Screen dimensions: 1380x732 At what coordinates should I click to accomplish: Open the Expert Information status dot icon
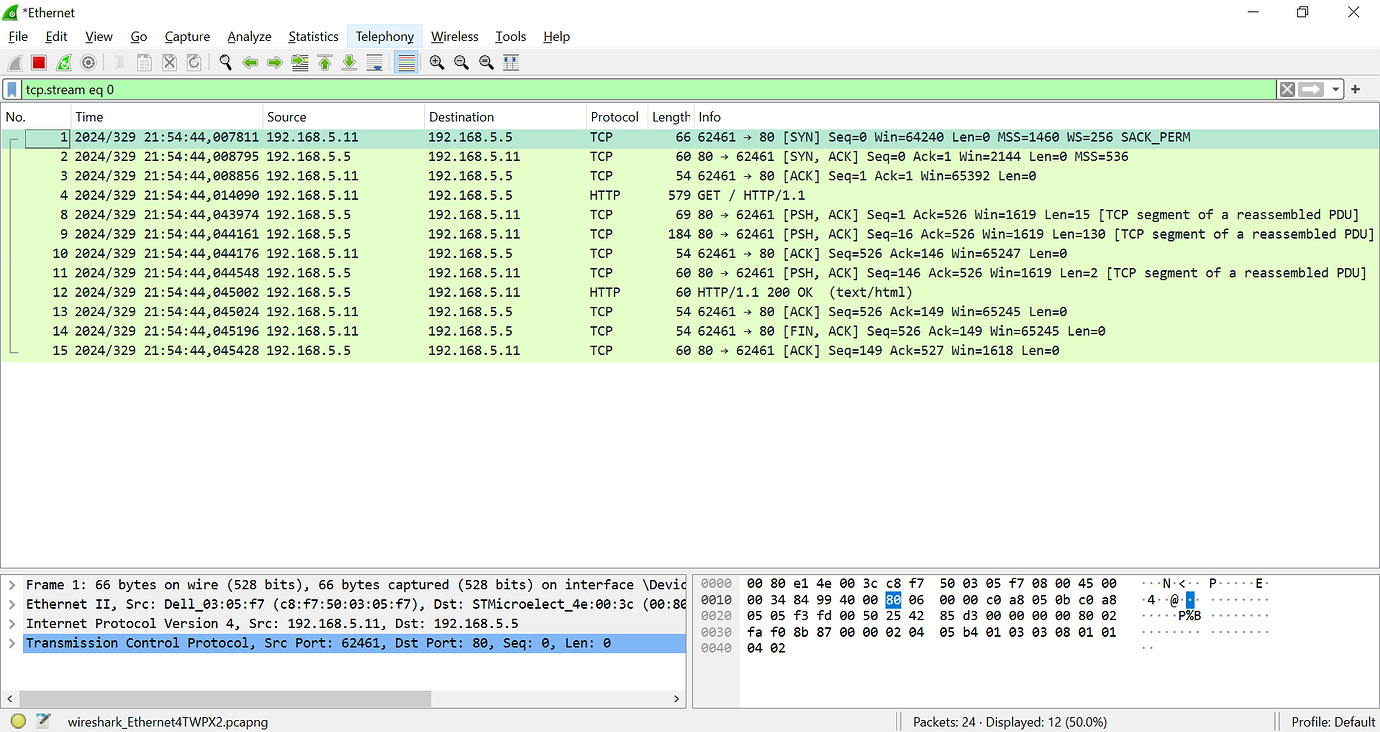click(17, 721)
